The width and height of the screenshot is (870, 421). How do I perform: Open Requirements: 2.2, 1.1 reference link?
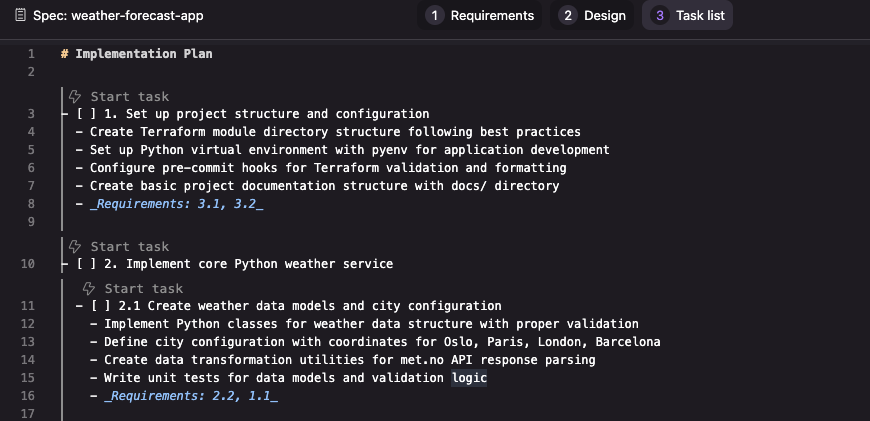tap(191, 395)
